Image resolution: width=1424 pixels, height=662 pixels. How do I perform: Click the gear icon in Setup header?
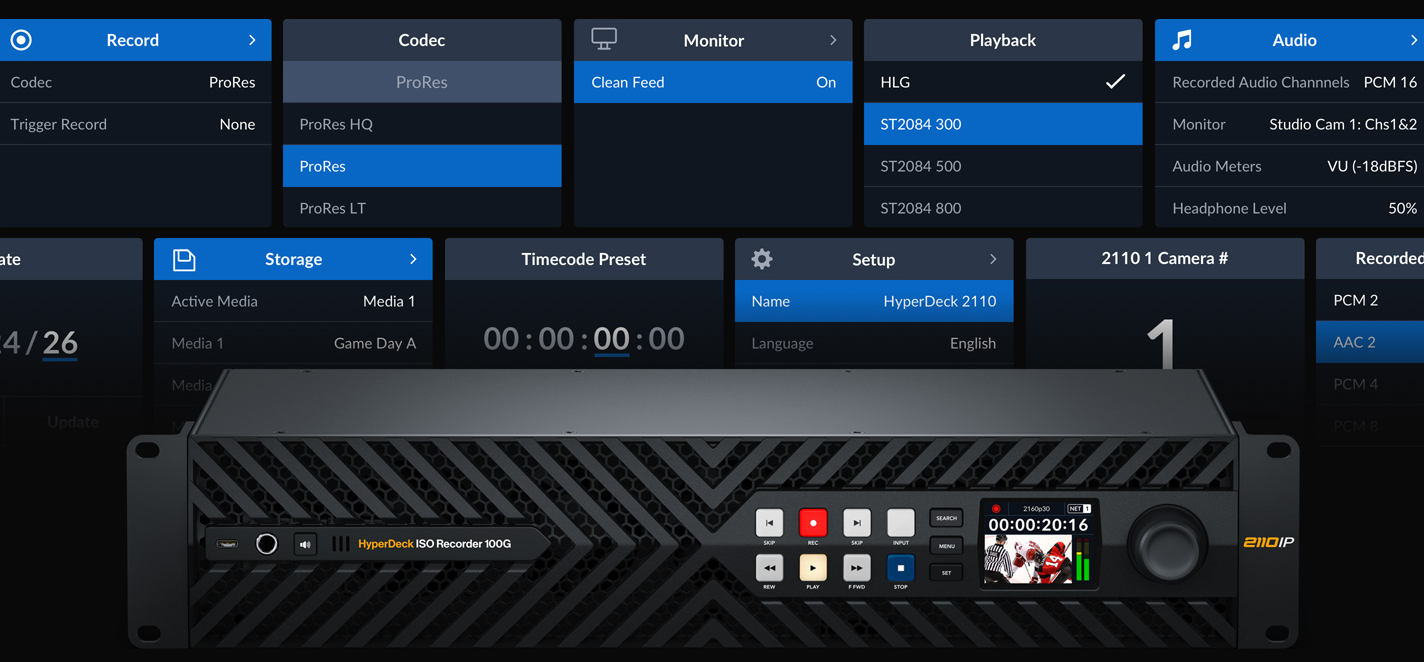pyautogui.click(x=762, y=259)
